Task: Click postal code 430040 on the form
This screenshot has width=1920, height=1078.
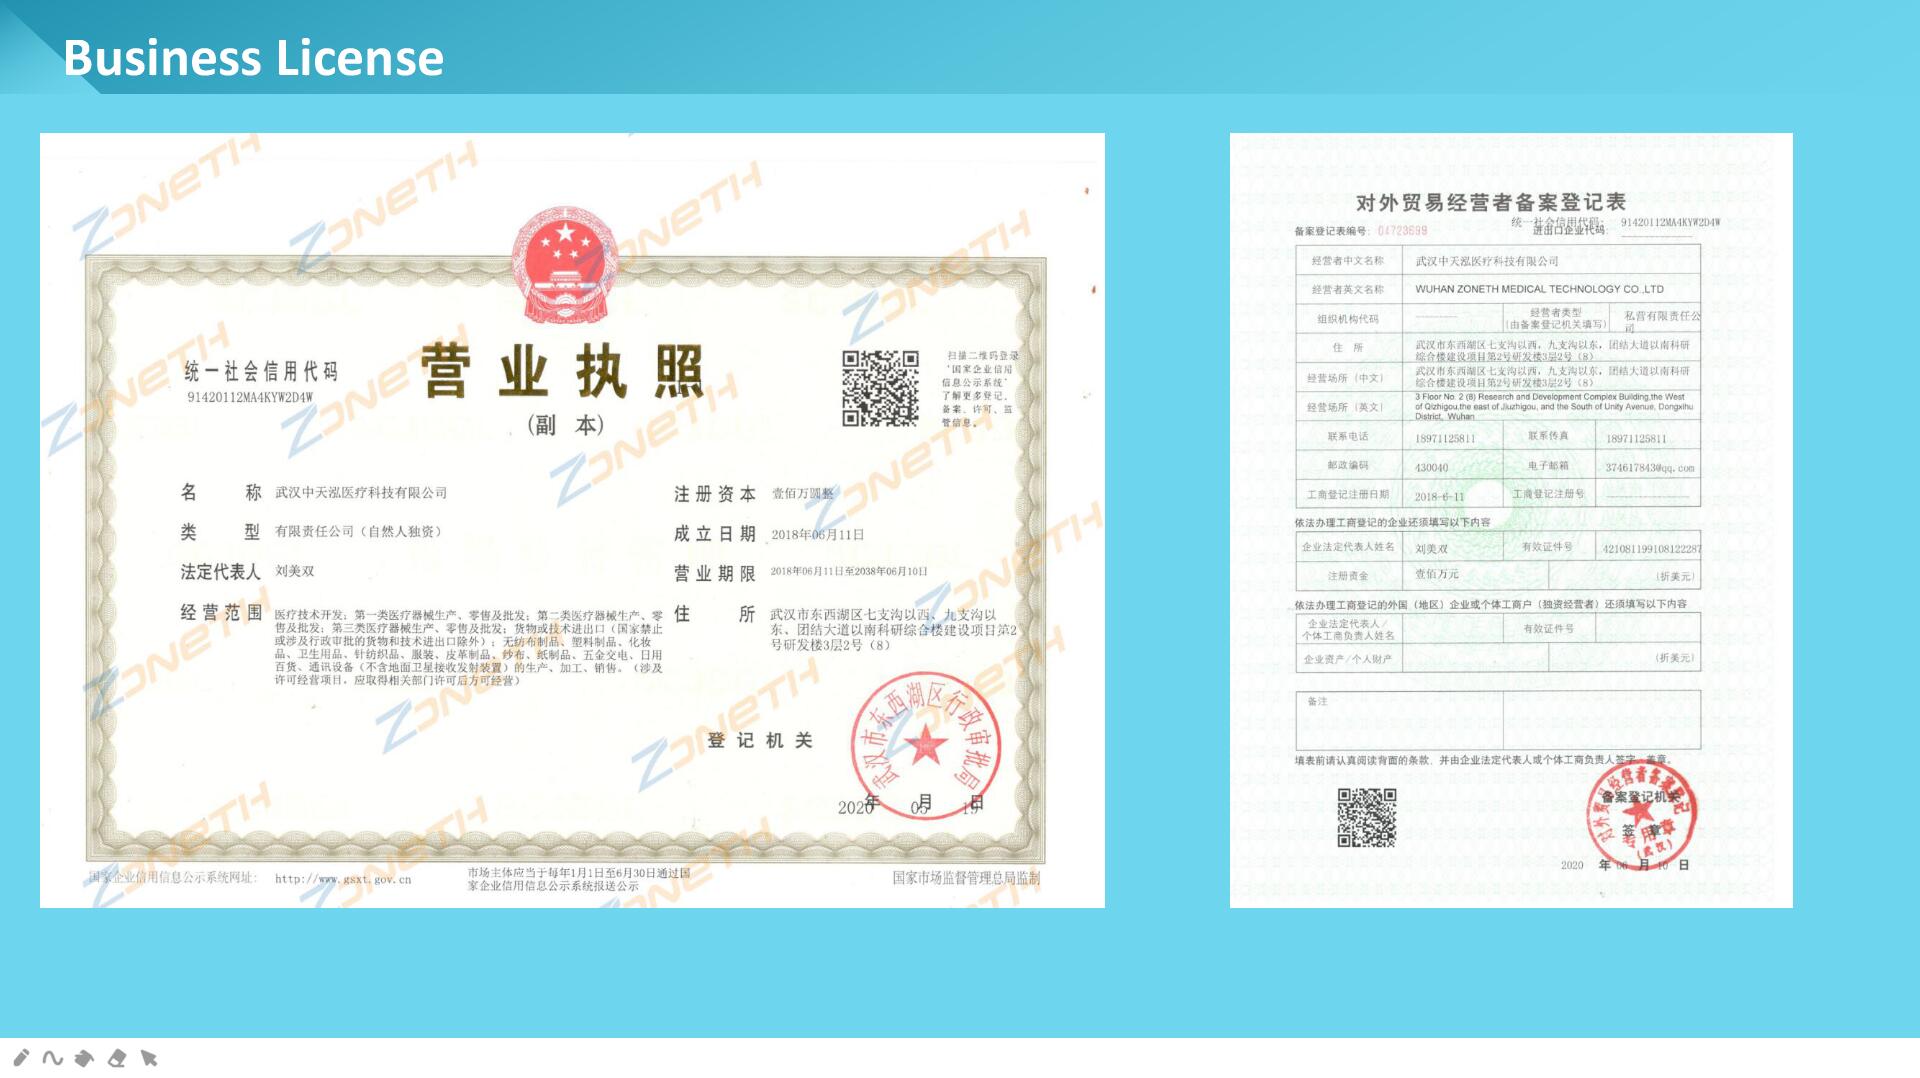Action: (x=1431, y=467)
